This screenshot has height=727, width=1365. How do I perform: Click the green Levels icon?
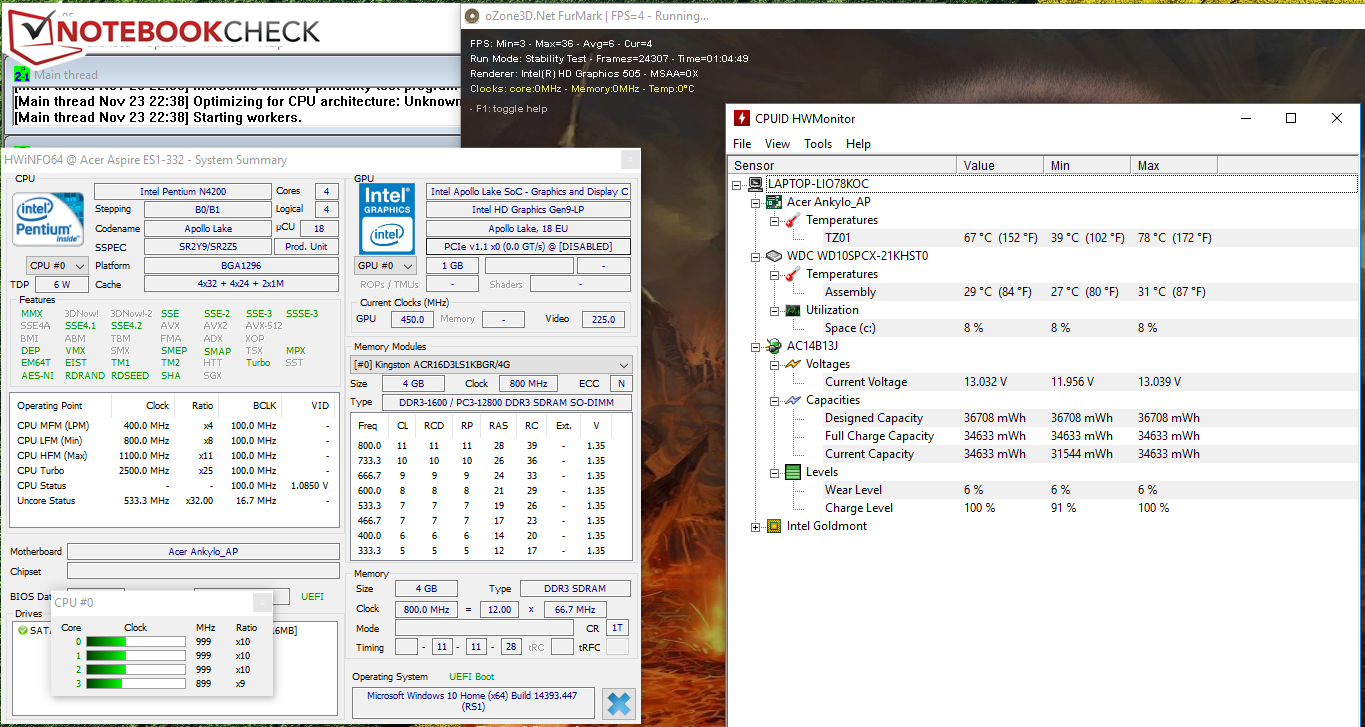pos(792,472)
